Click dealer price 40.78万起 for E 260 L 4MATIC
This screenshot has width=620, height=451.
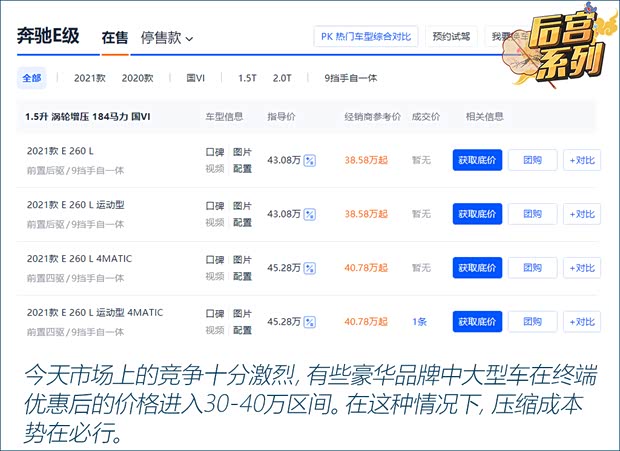pyautogui.click(x=366, y=268)
